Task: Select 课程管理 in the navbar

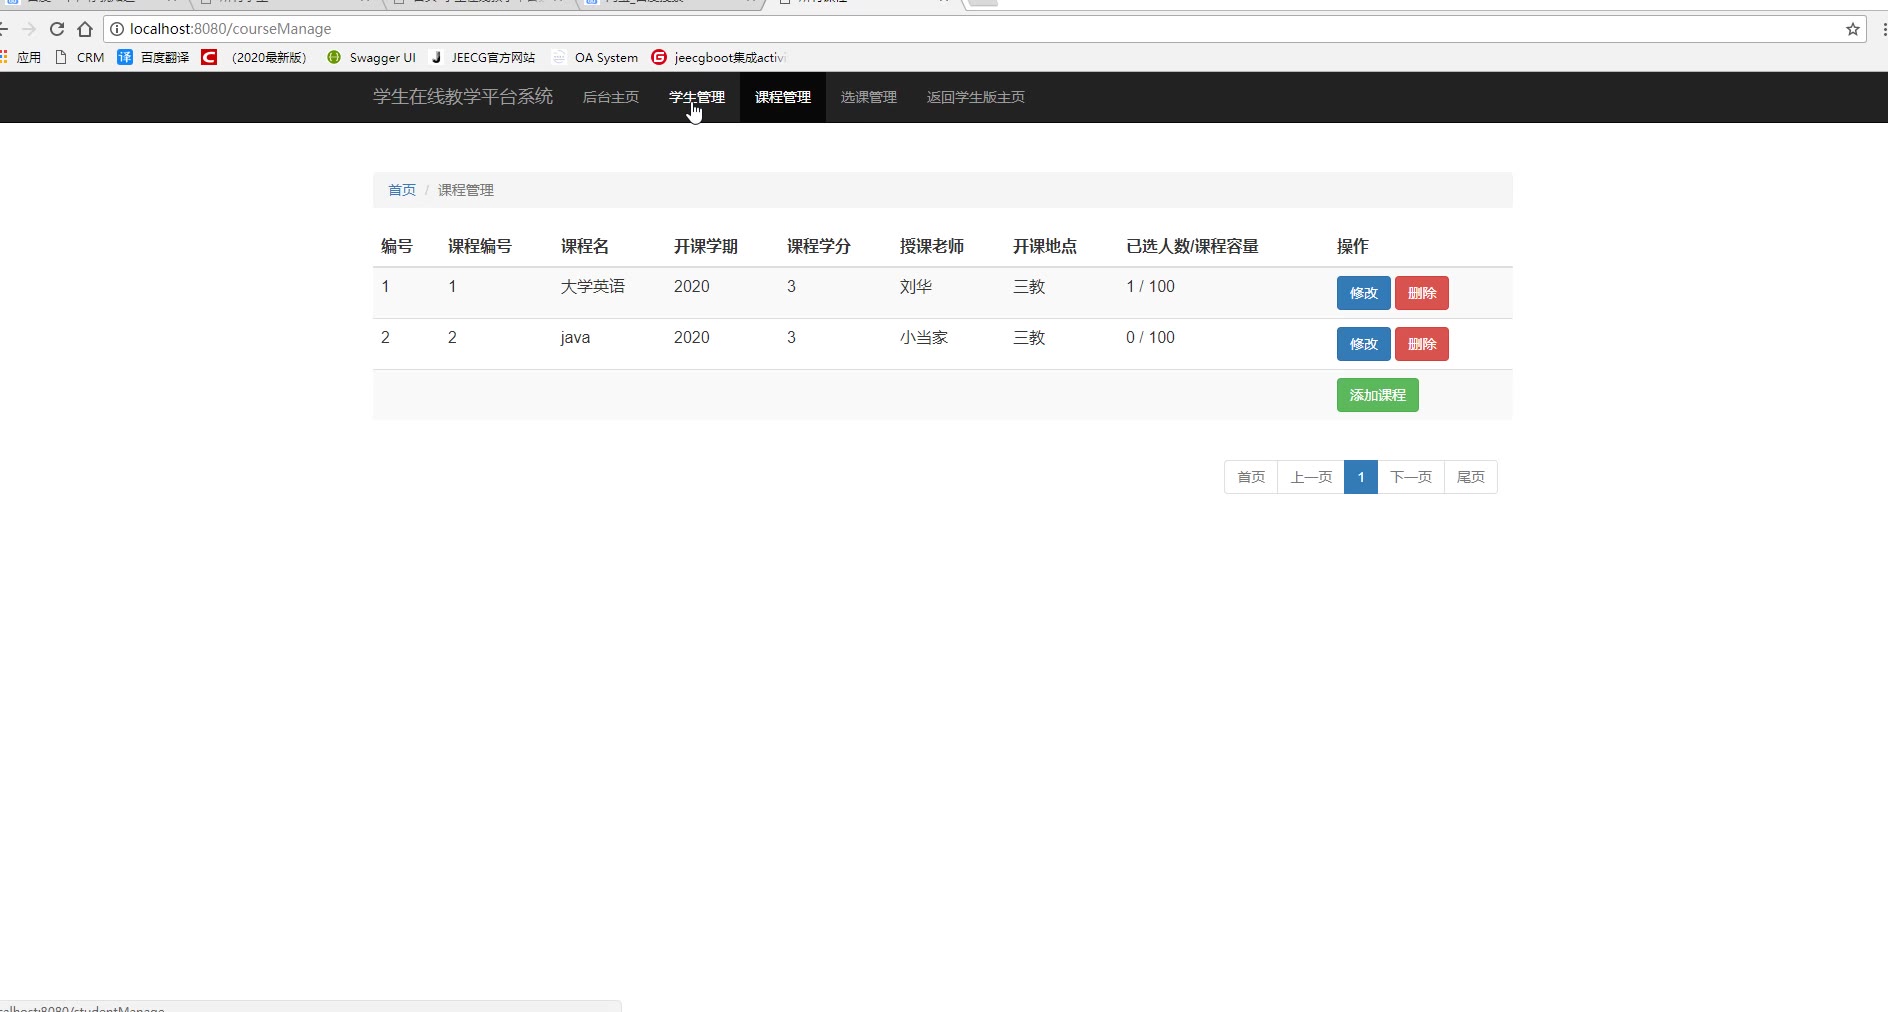Action: [x=783, y=97]
